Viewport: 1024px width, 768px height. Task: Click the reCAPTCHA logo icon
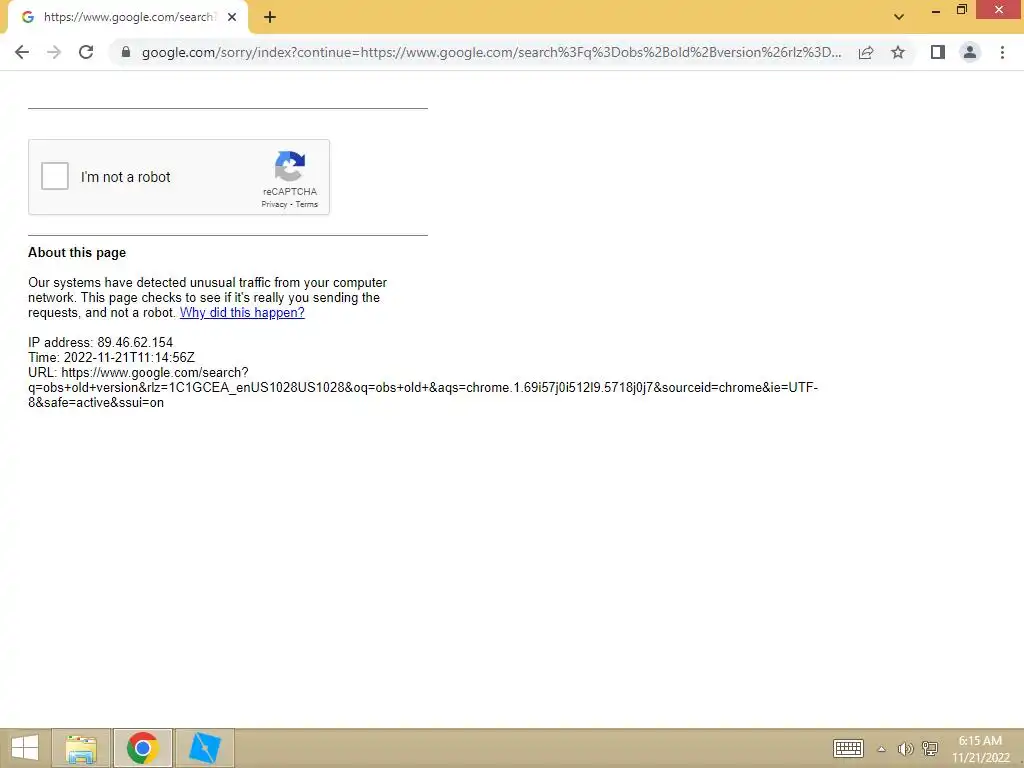[289, 166]
